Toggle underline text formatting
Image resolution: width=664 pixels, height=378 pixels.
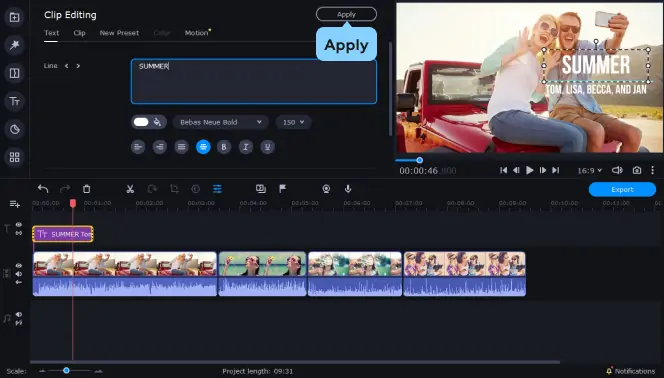pyautogui.click(x=267, y=147)
